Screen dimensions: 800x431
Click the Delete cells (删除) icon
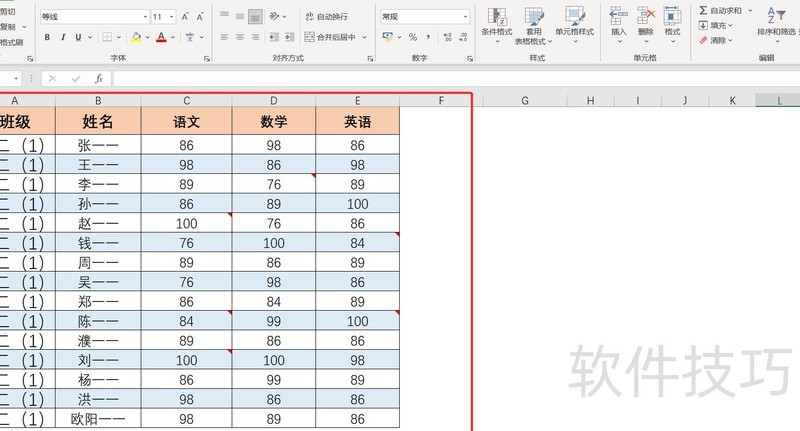[x=645, y=22]
